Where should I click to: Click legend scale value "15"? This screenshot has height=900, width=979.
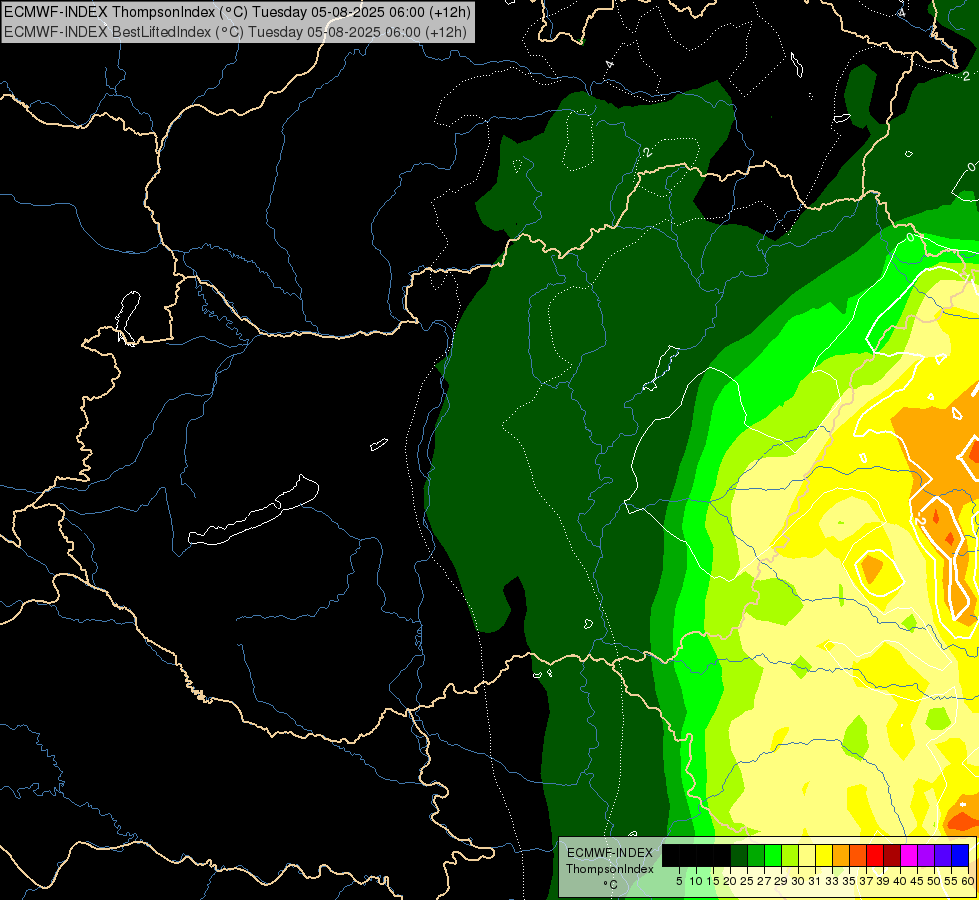point(713,881)
